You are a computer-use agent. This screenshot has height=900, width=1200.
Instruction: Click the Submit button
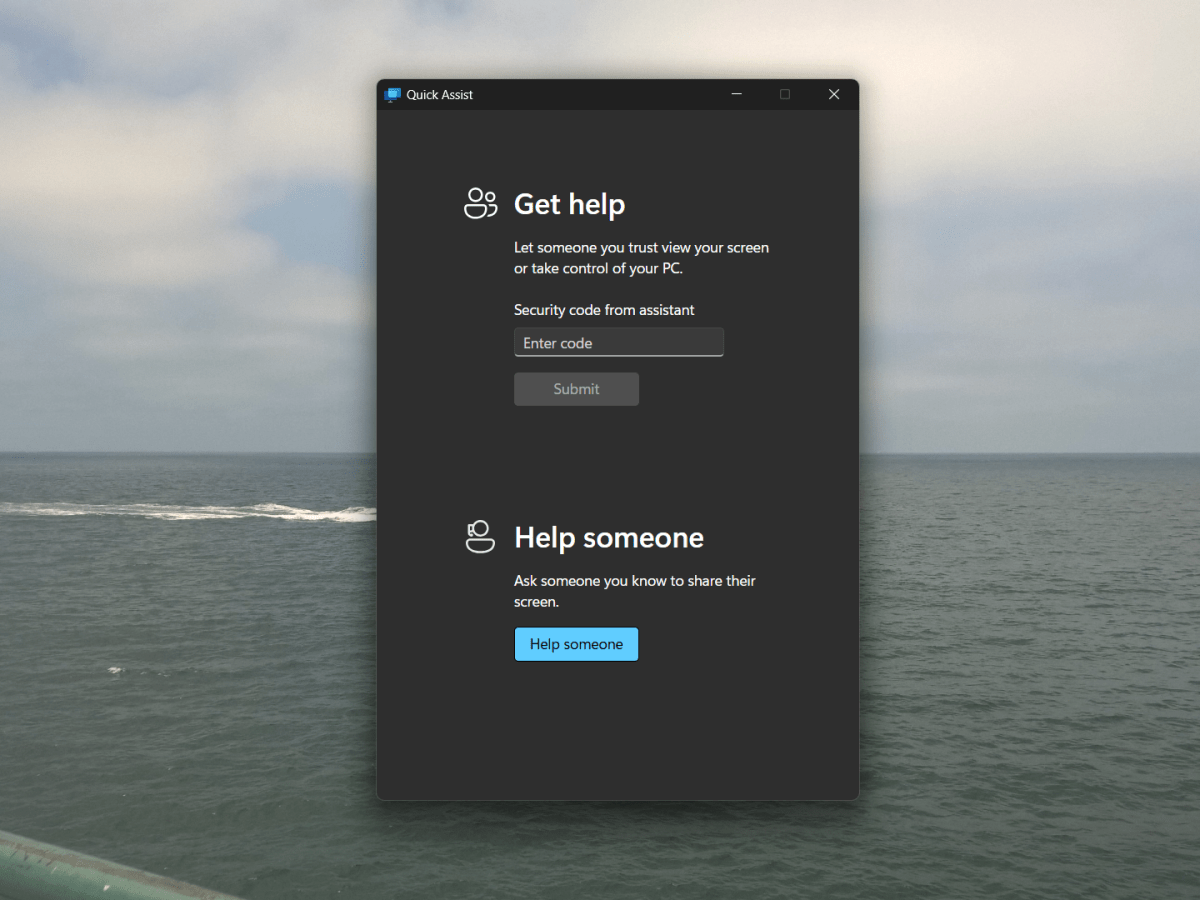576,389
